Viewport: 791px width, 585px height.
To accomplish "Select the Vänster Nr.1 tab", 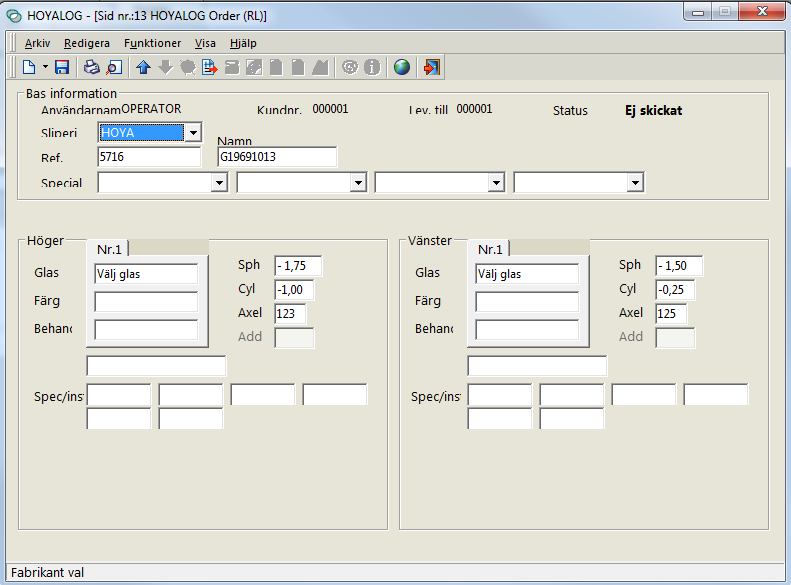I will [x=490, y=249].
